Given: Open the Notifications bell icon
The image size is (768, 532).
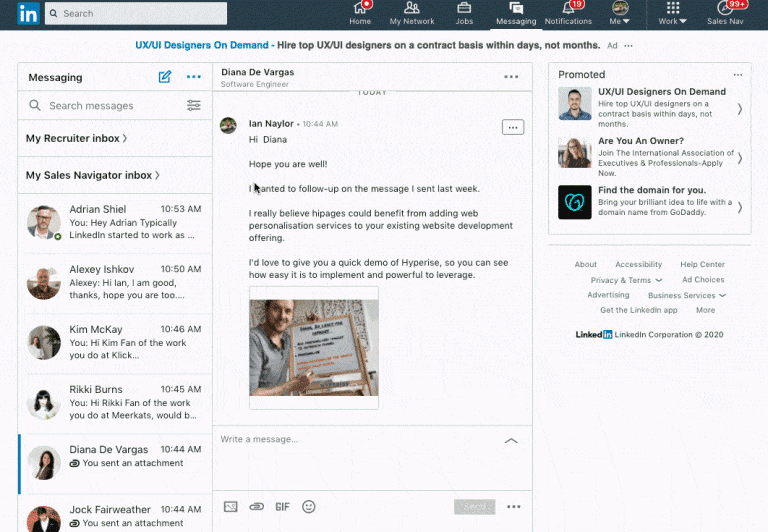Looking at the screenshot, I should point(568,14).
